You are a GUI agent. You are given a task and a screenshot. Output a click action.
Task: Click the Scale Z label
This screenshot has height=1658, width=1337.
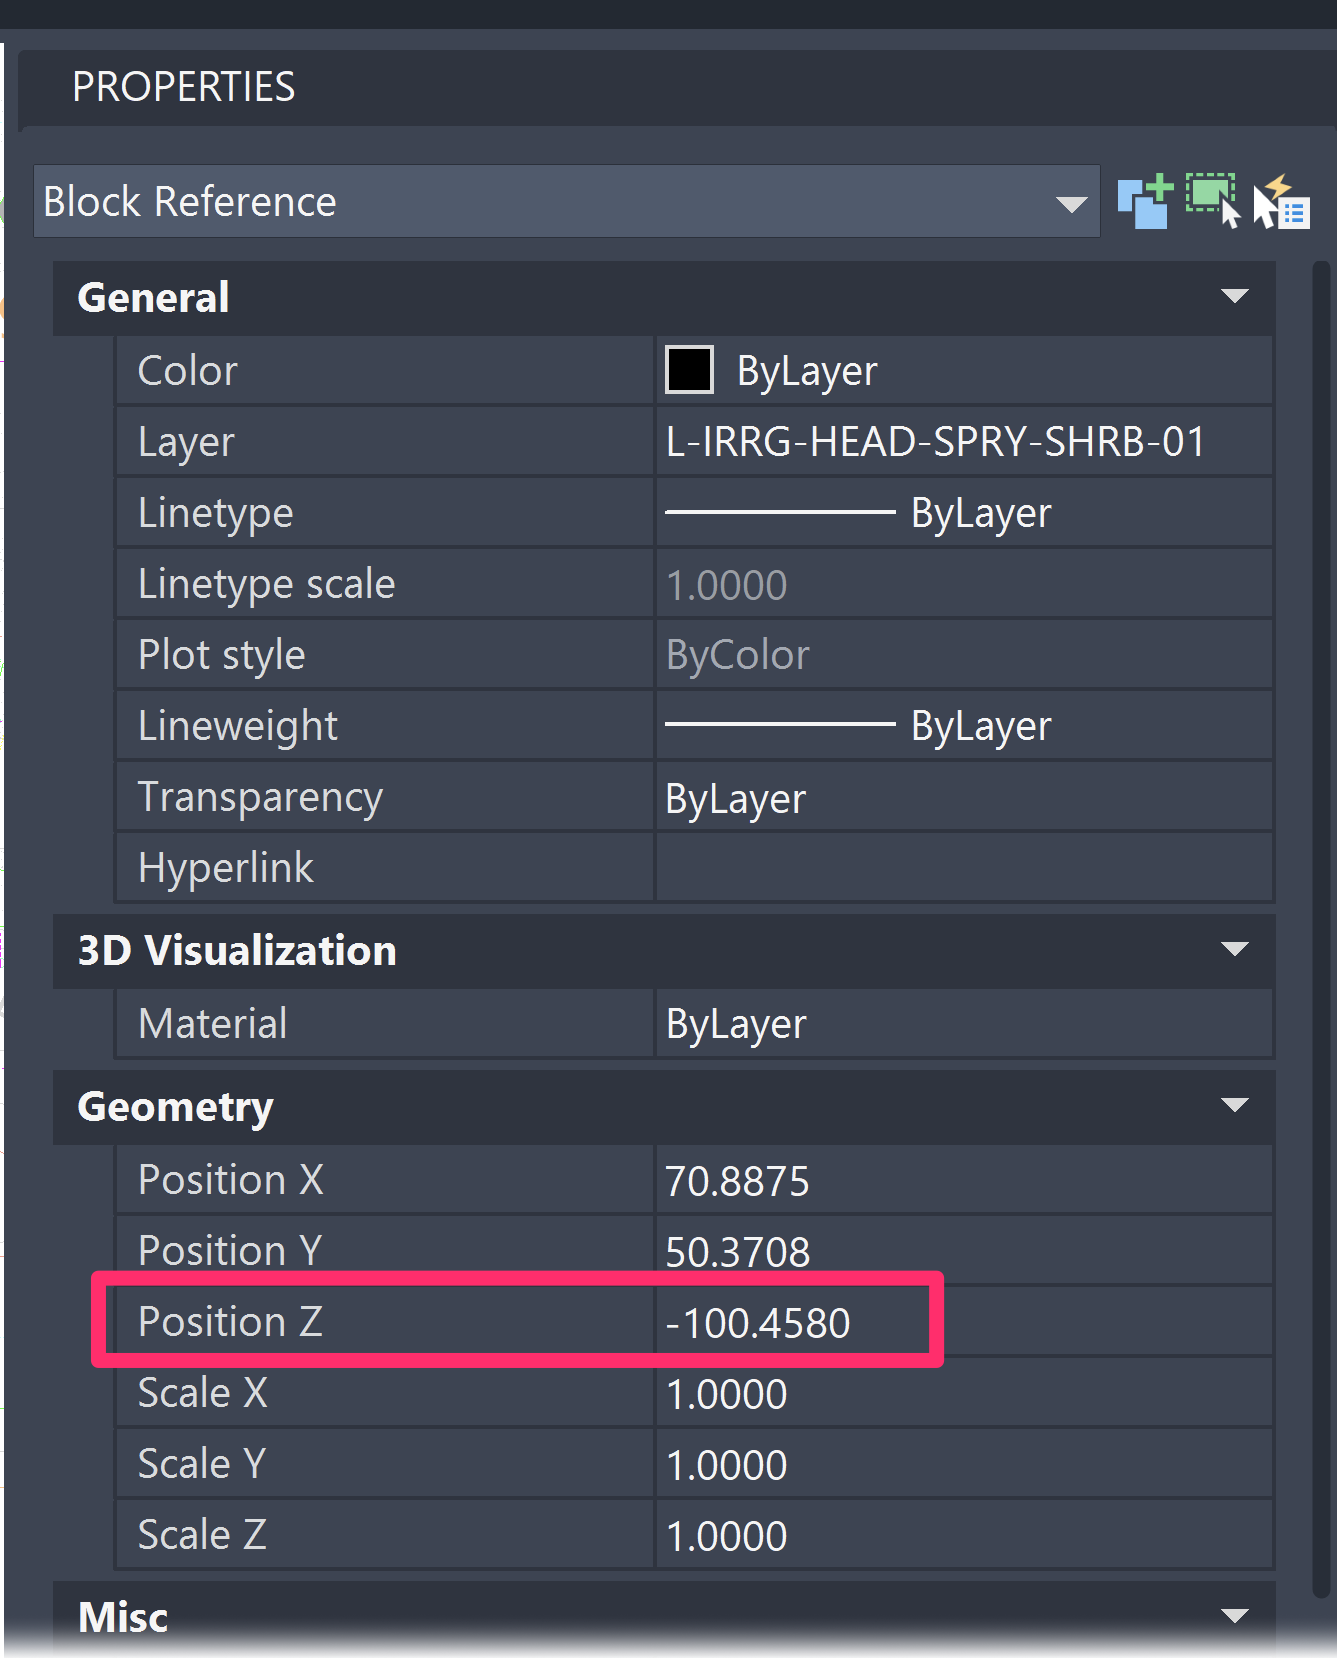coord(202,1535)
